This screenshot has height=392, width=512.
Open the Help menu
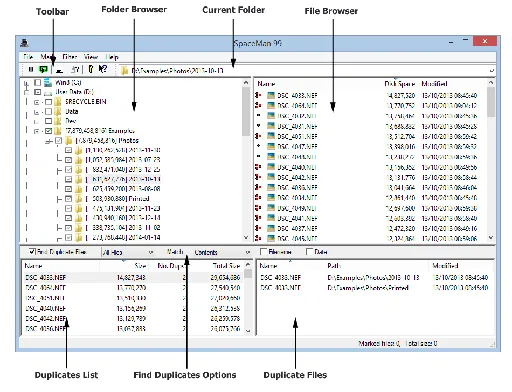[x=112, y=57]
